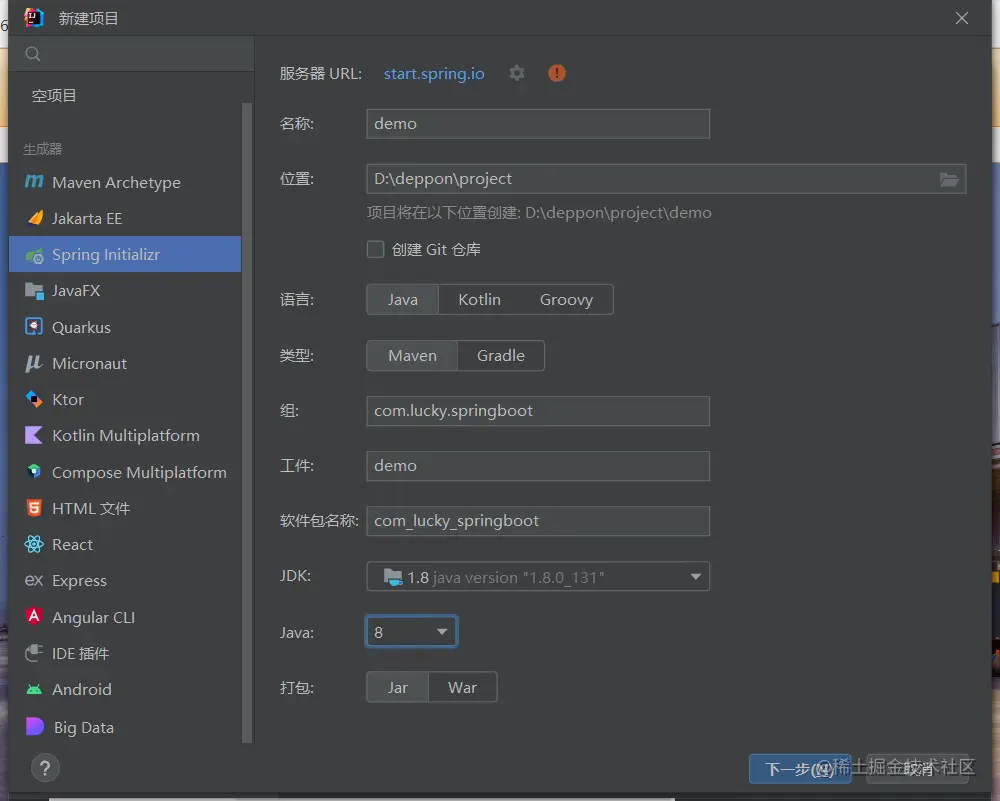Choose Gradle as the build type

(x=501, y=356)
